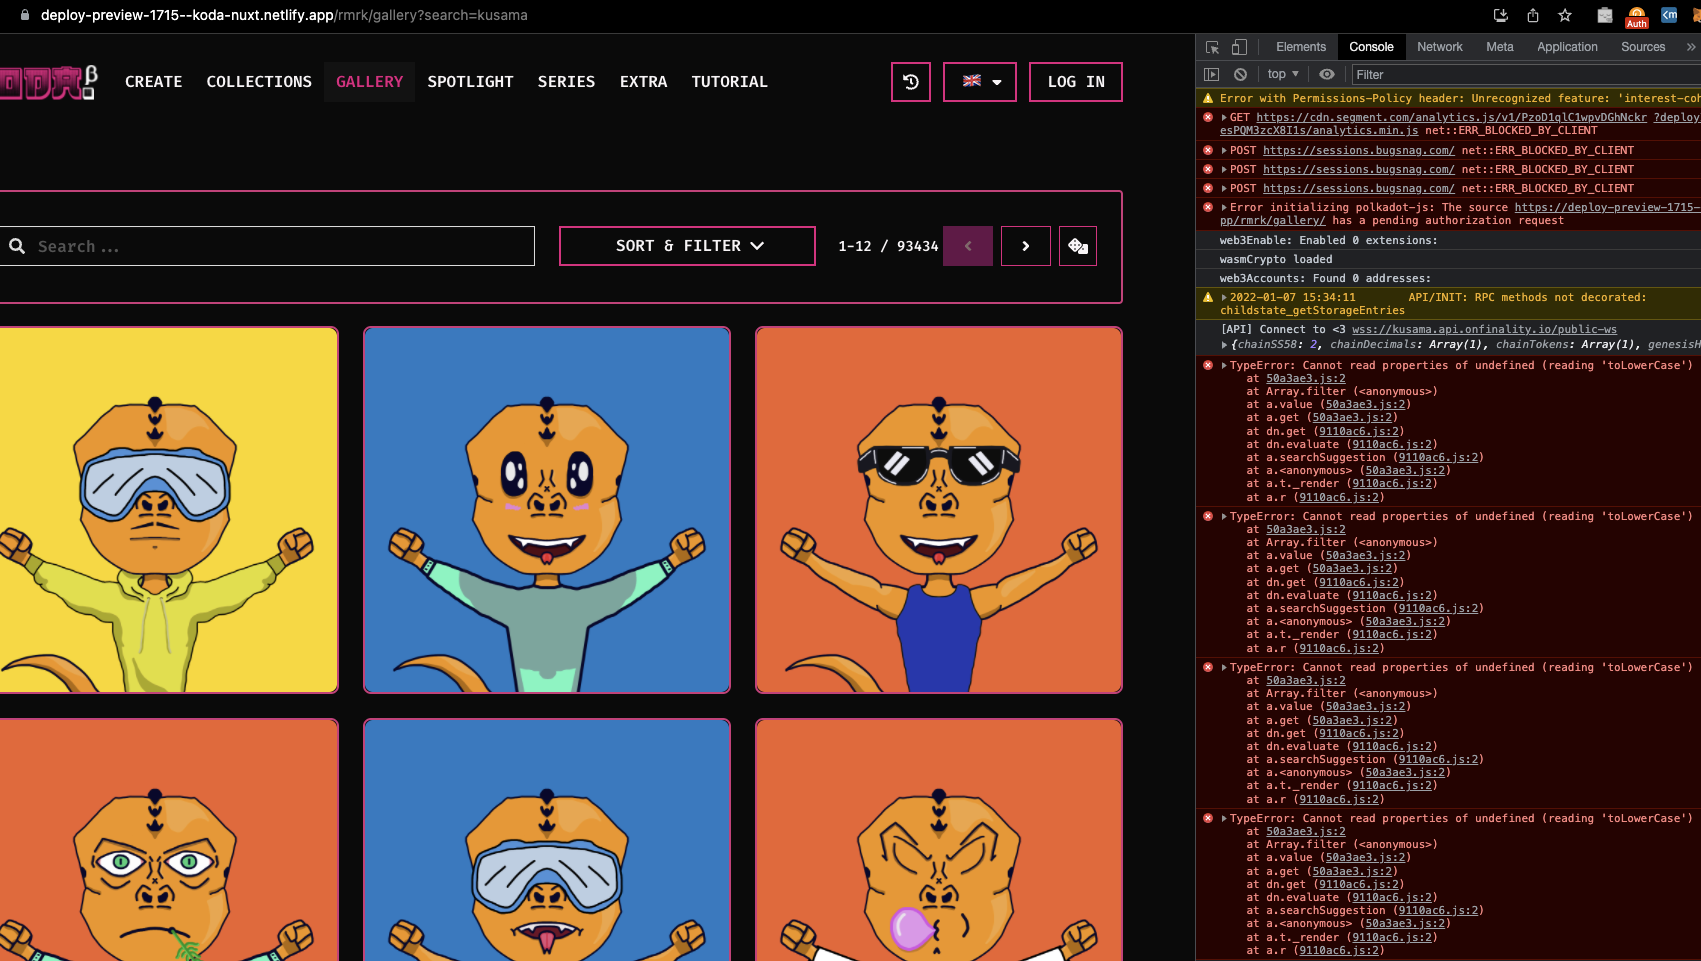Click the history/recent activity icon button
1701x961 pixels.
click(x=911, y=82)
